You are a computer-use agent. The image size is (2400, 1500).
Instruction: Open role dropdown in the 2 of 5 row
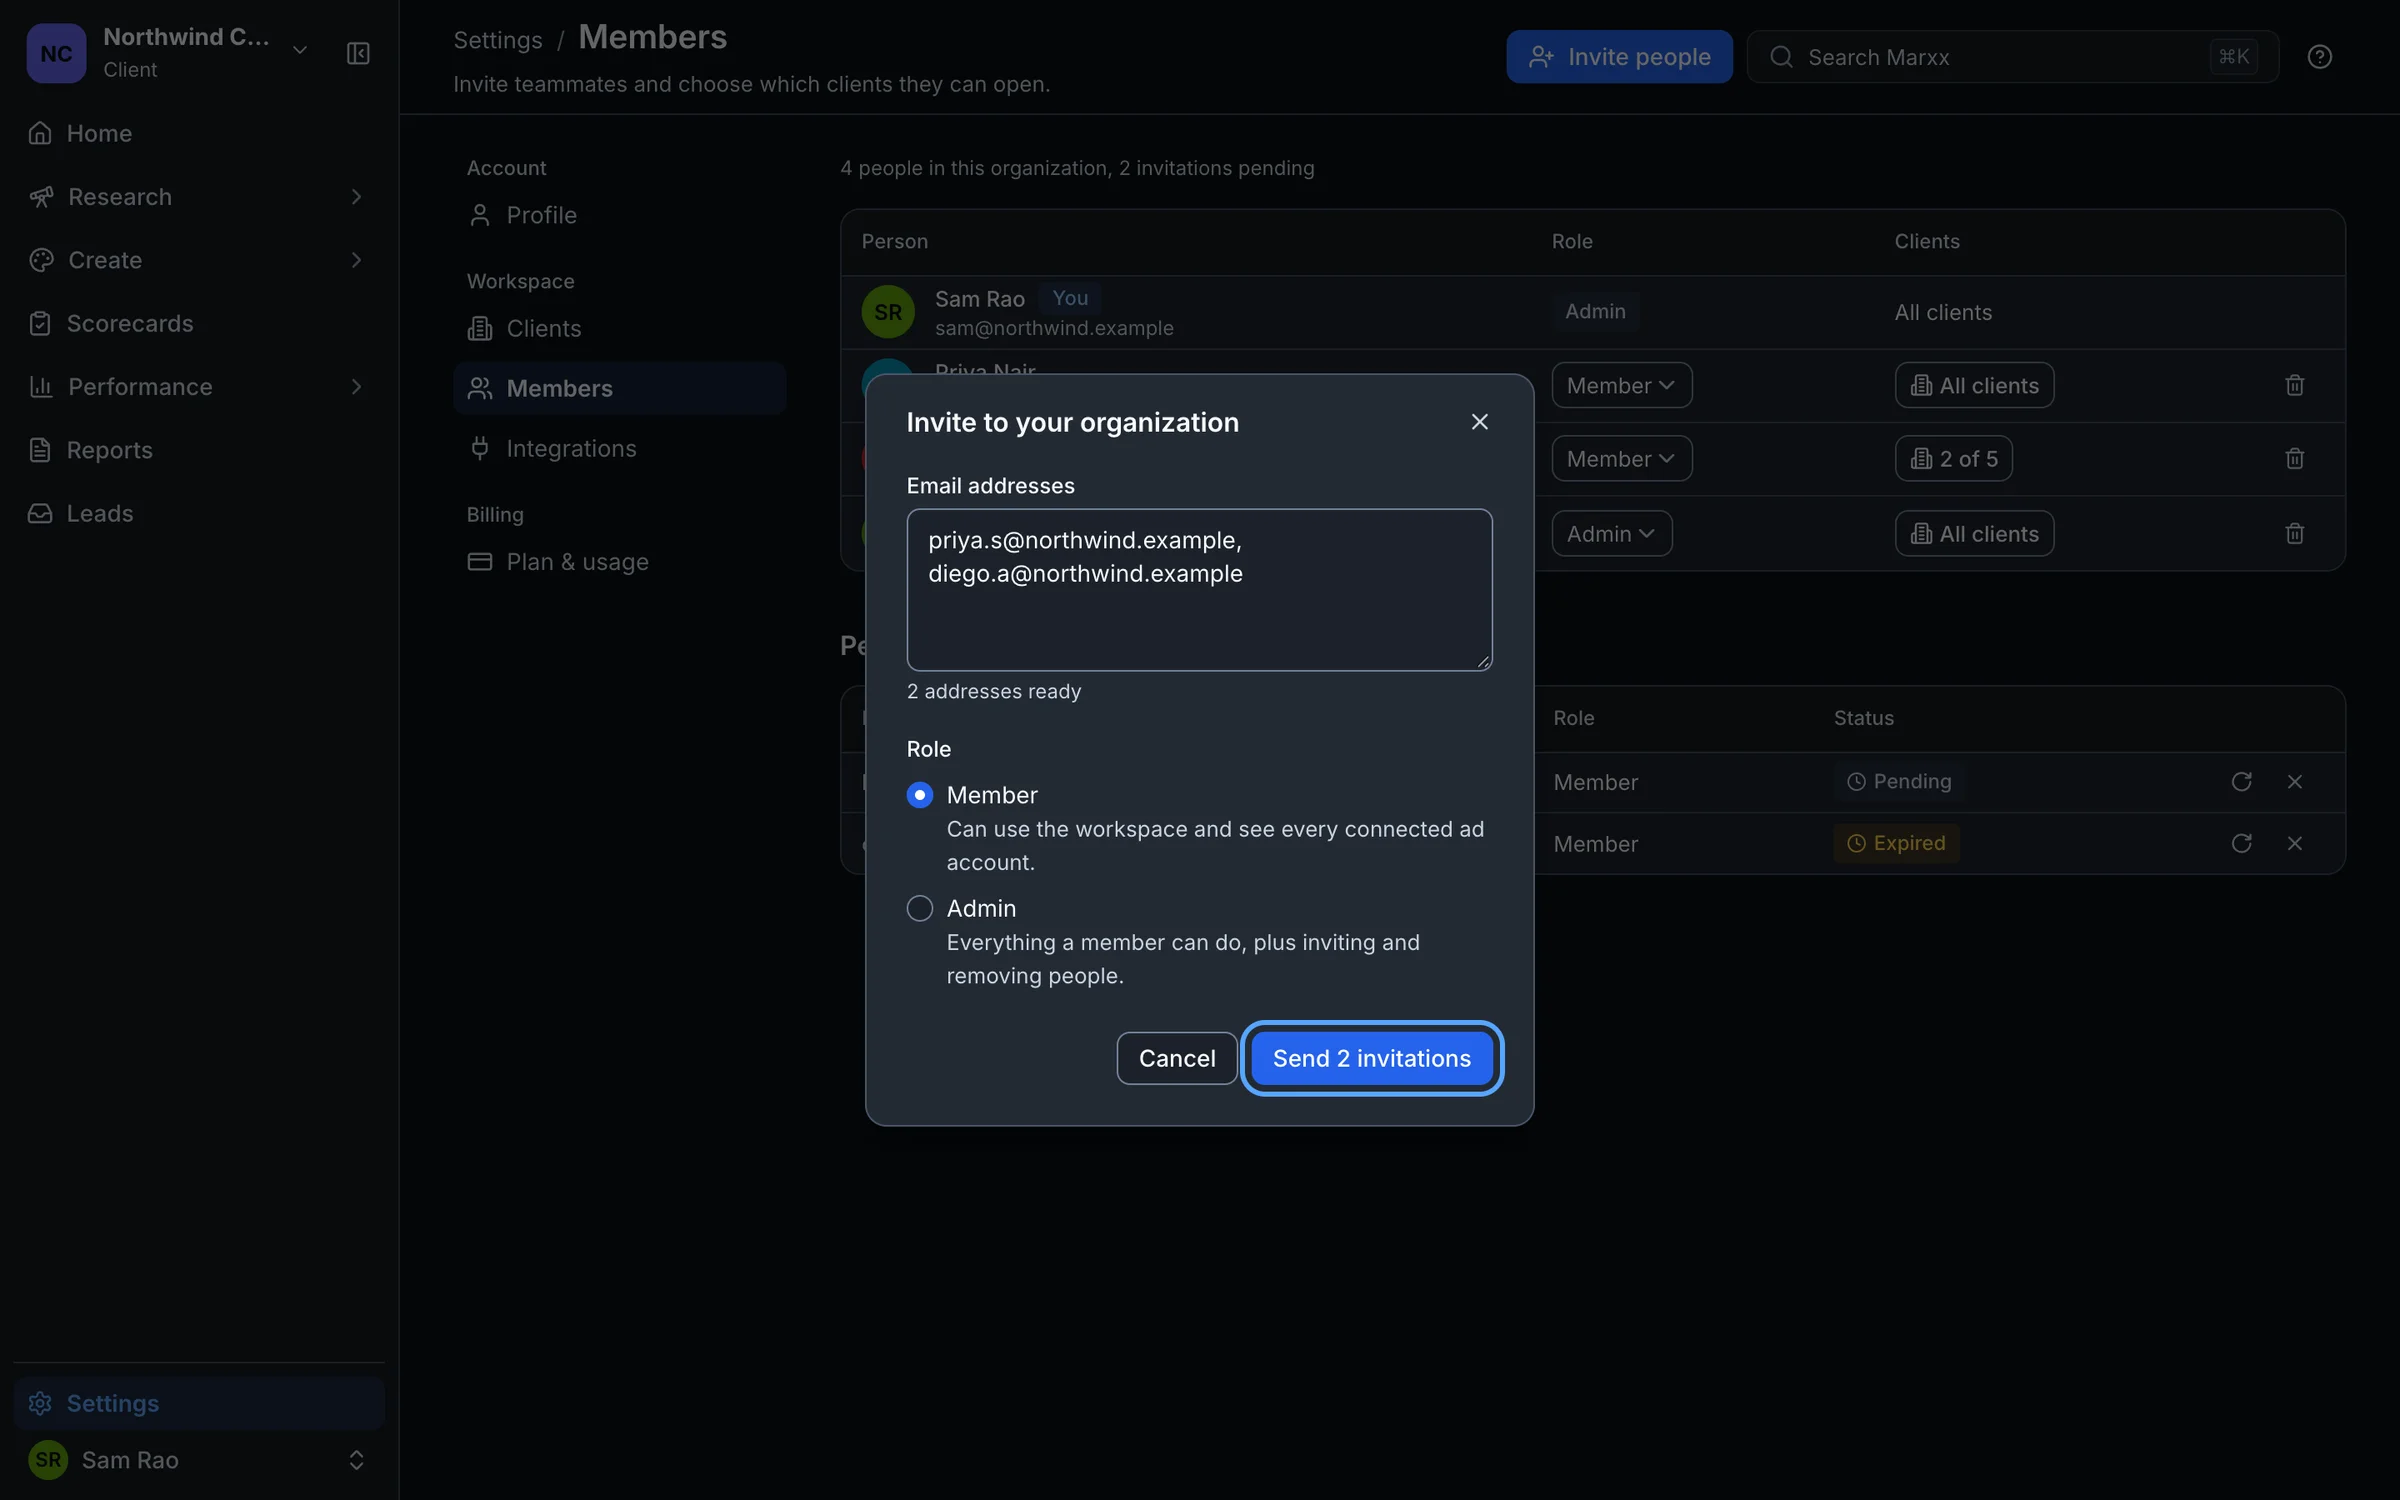[x=1621, y=459]
